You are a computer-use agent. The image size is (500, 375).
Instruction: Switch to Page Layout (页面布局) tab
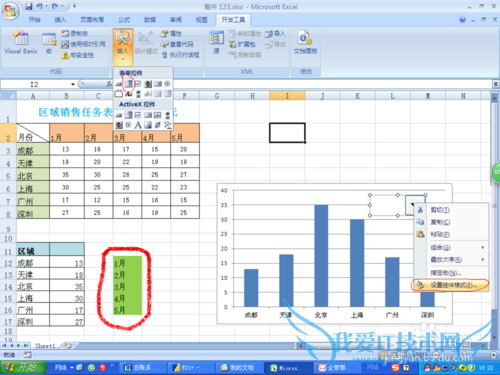tap(92, 20)
